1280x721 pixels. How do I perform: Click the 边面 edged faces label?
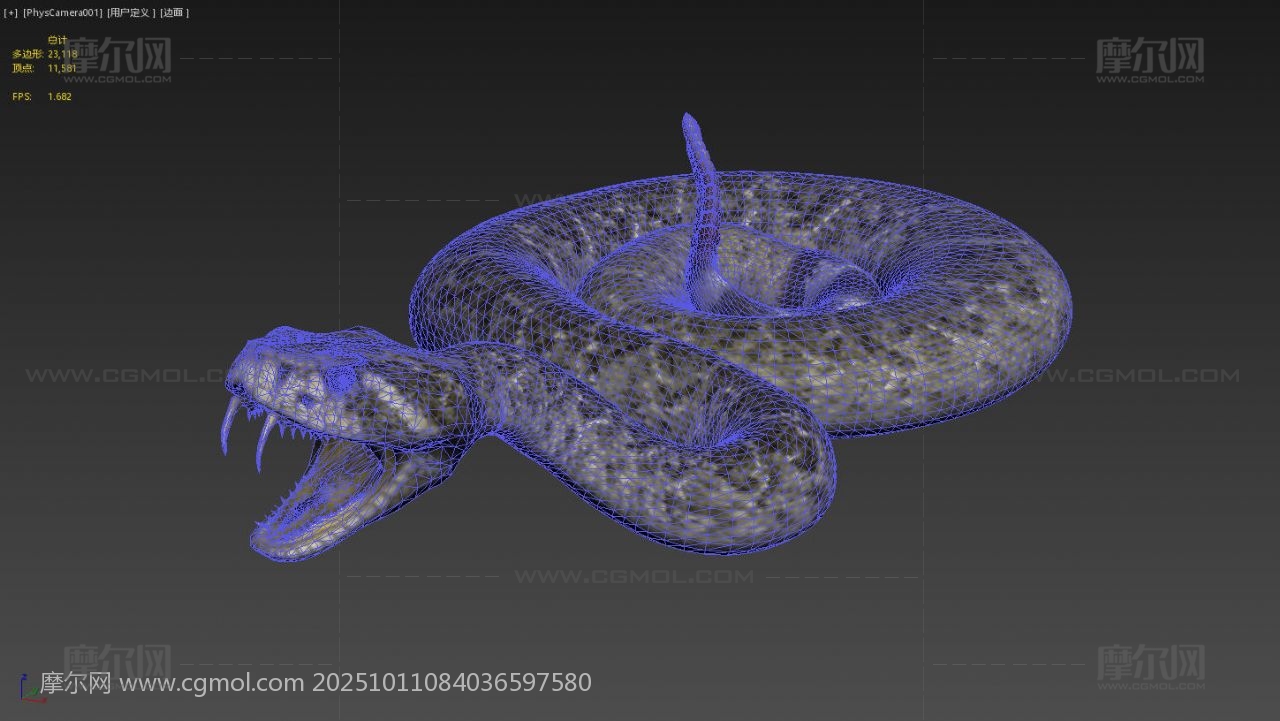coord(174,13)
